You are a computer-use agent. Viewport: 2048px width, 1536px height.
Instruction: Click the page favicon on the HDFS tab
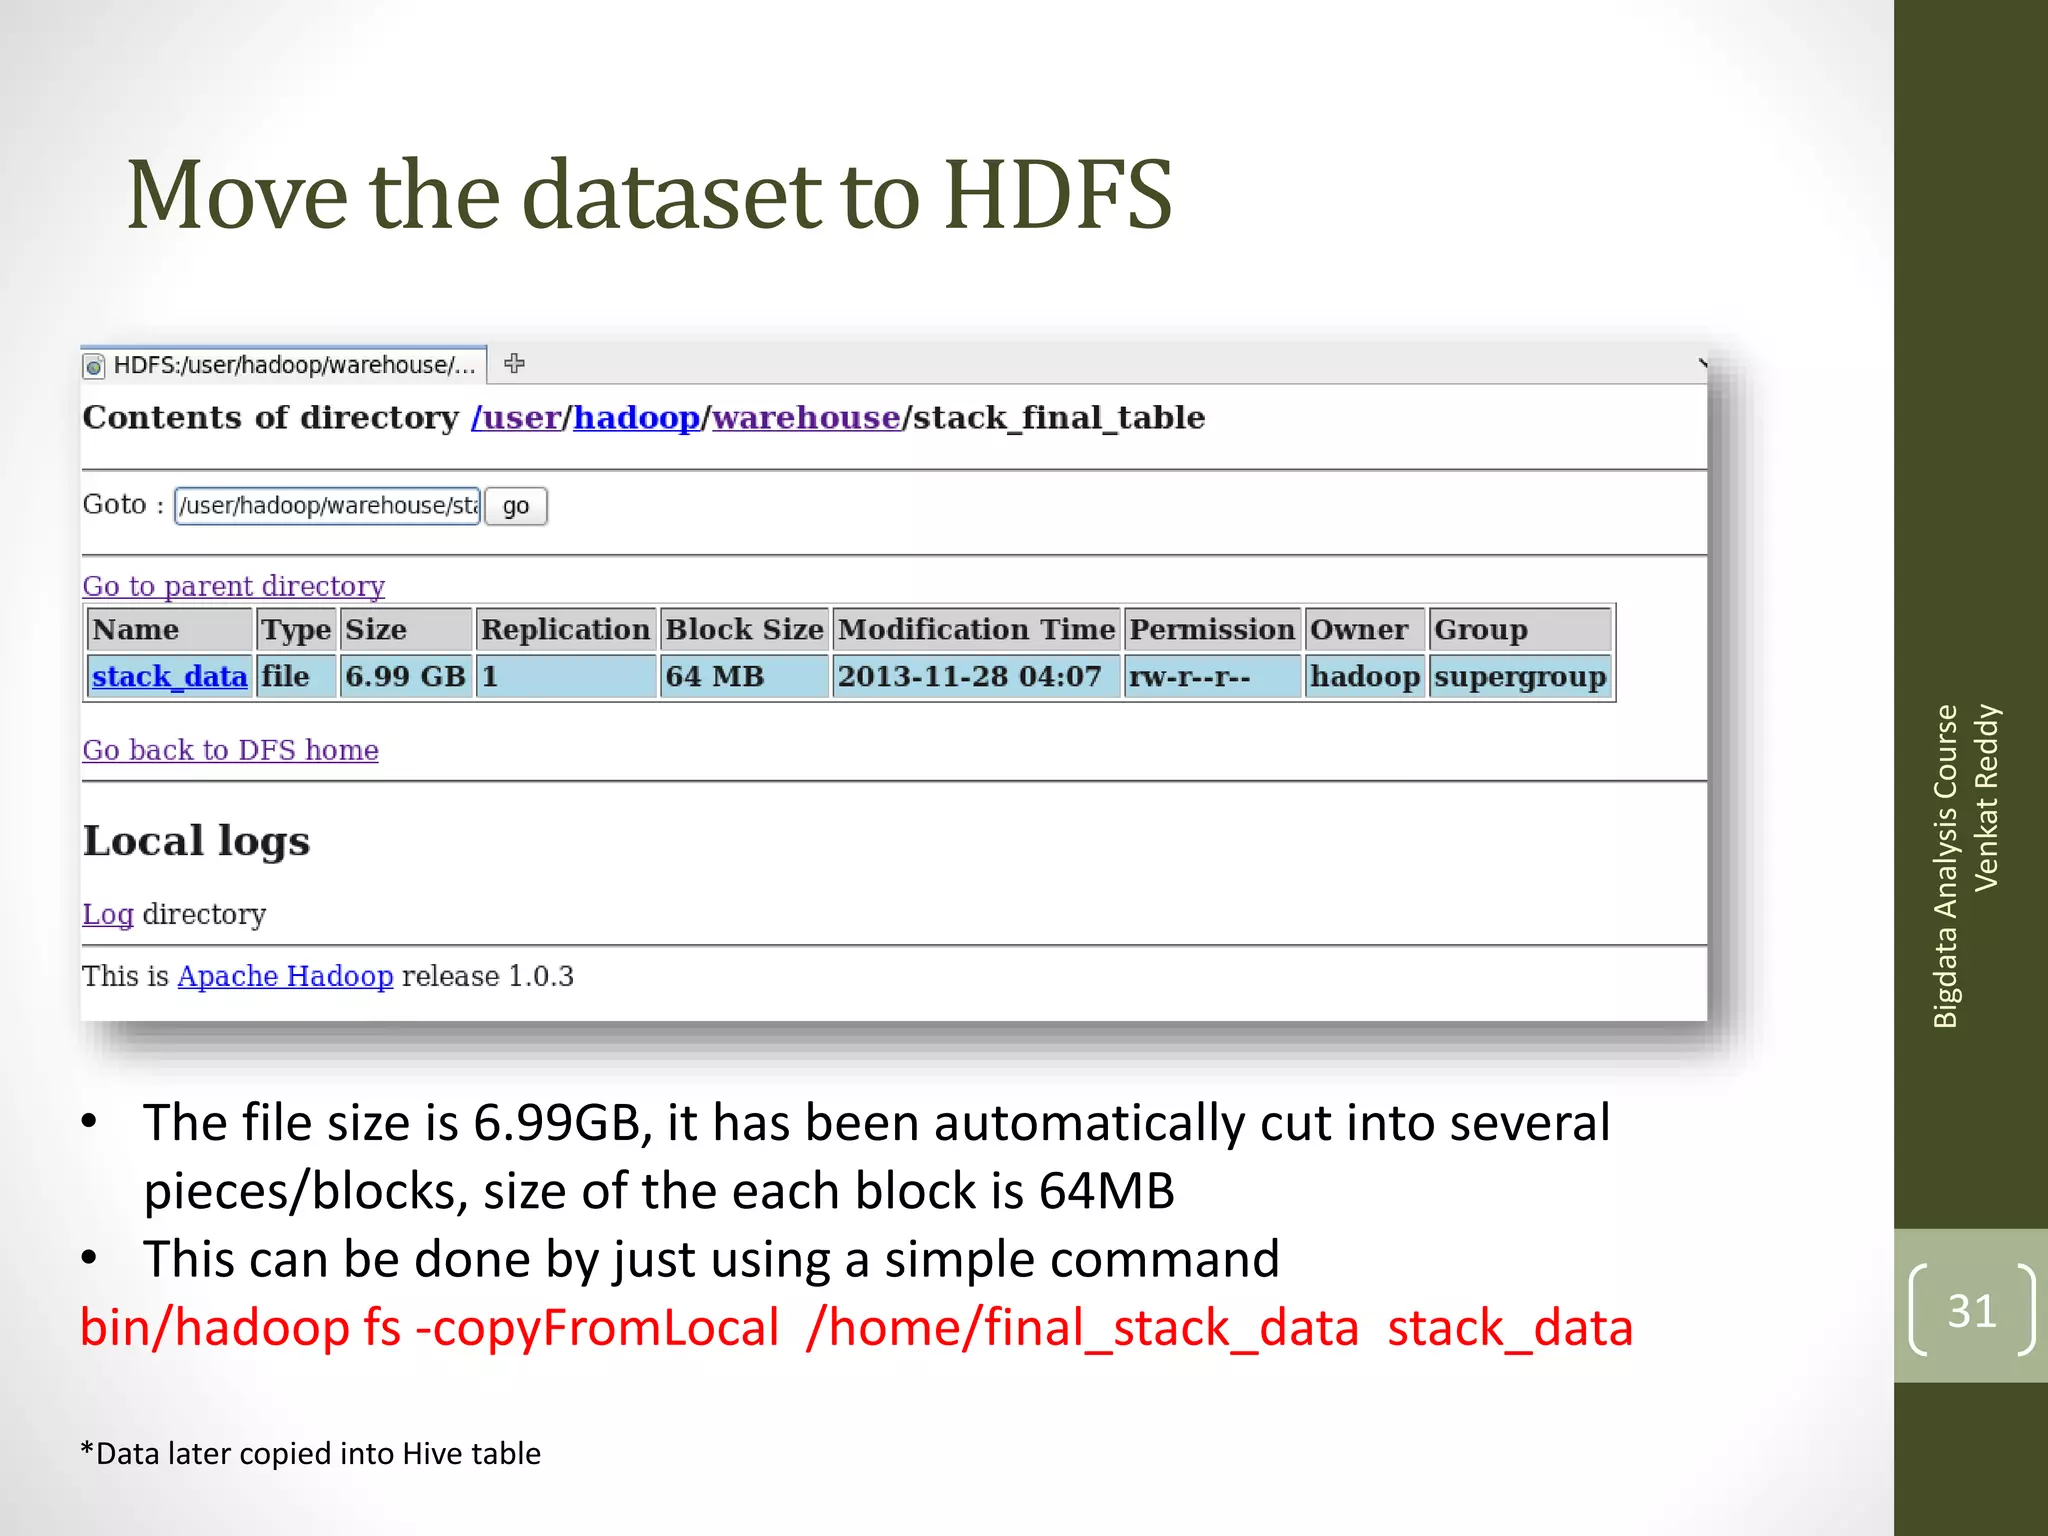click(94, 366)
